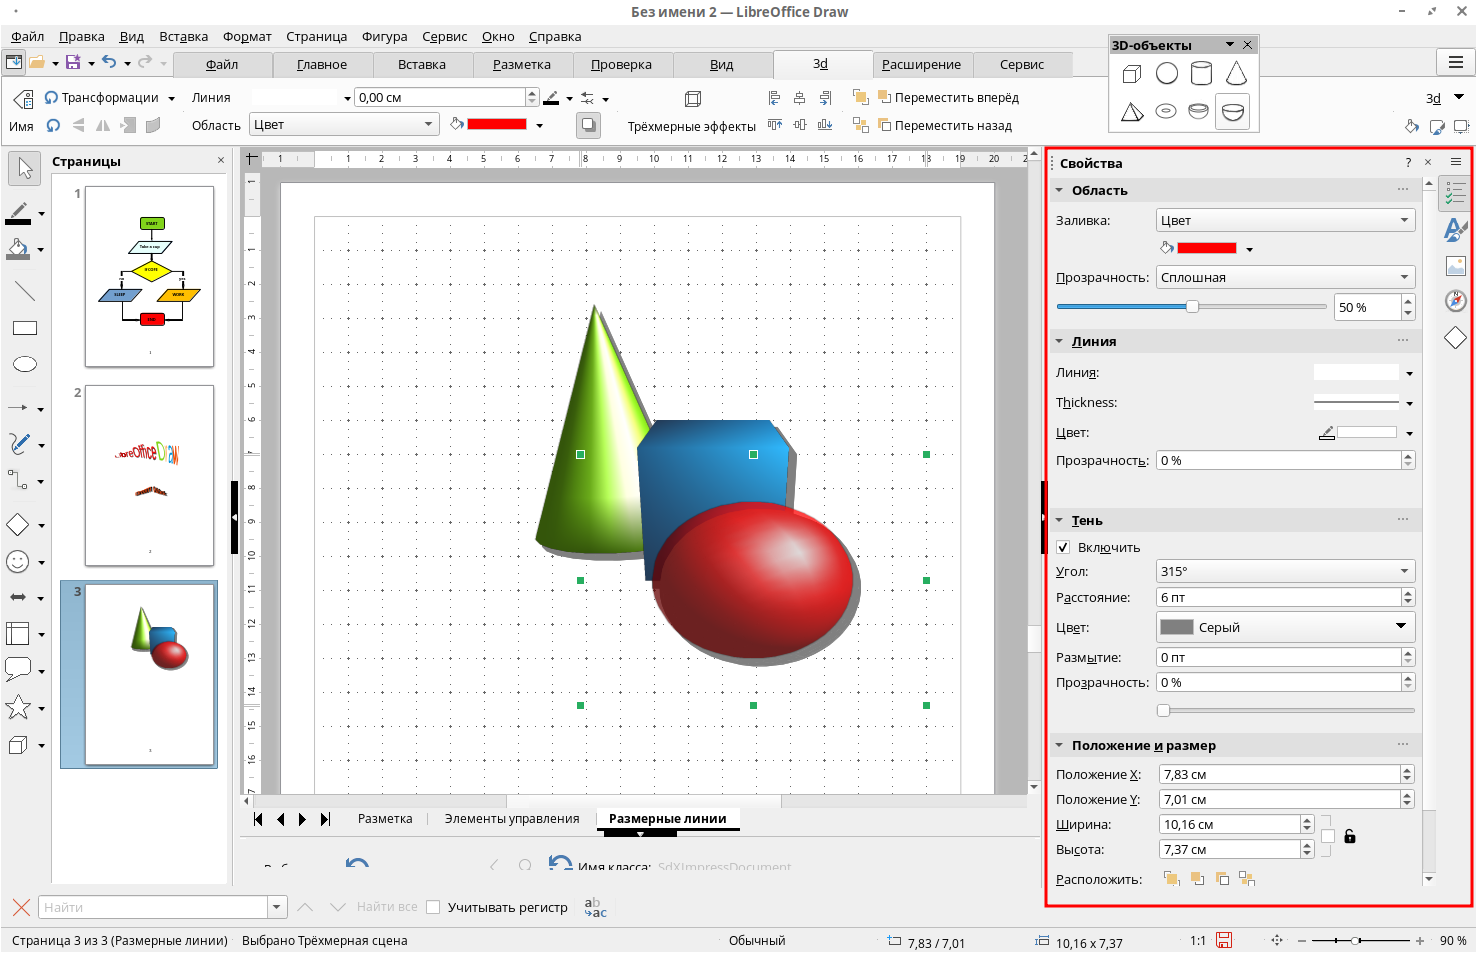Open the Navigator sidebar deck
Screen dimensions: 1476x953
[x=1455, y=301]
